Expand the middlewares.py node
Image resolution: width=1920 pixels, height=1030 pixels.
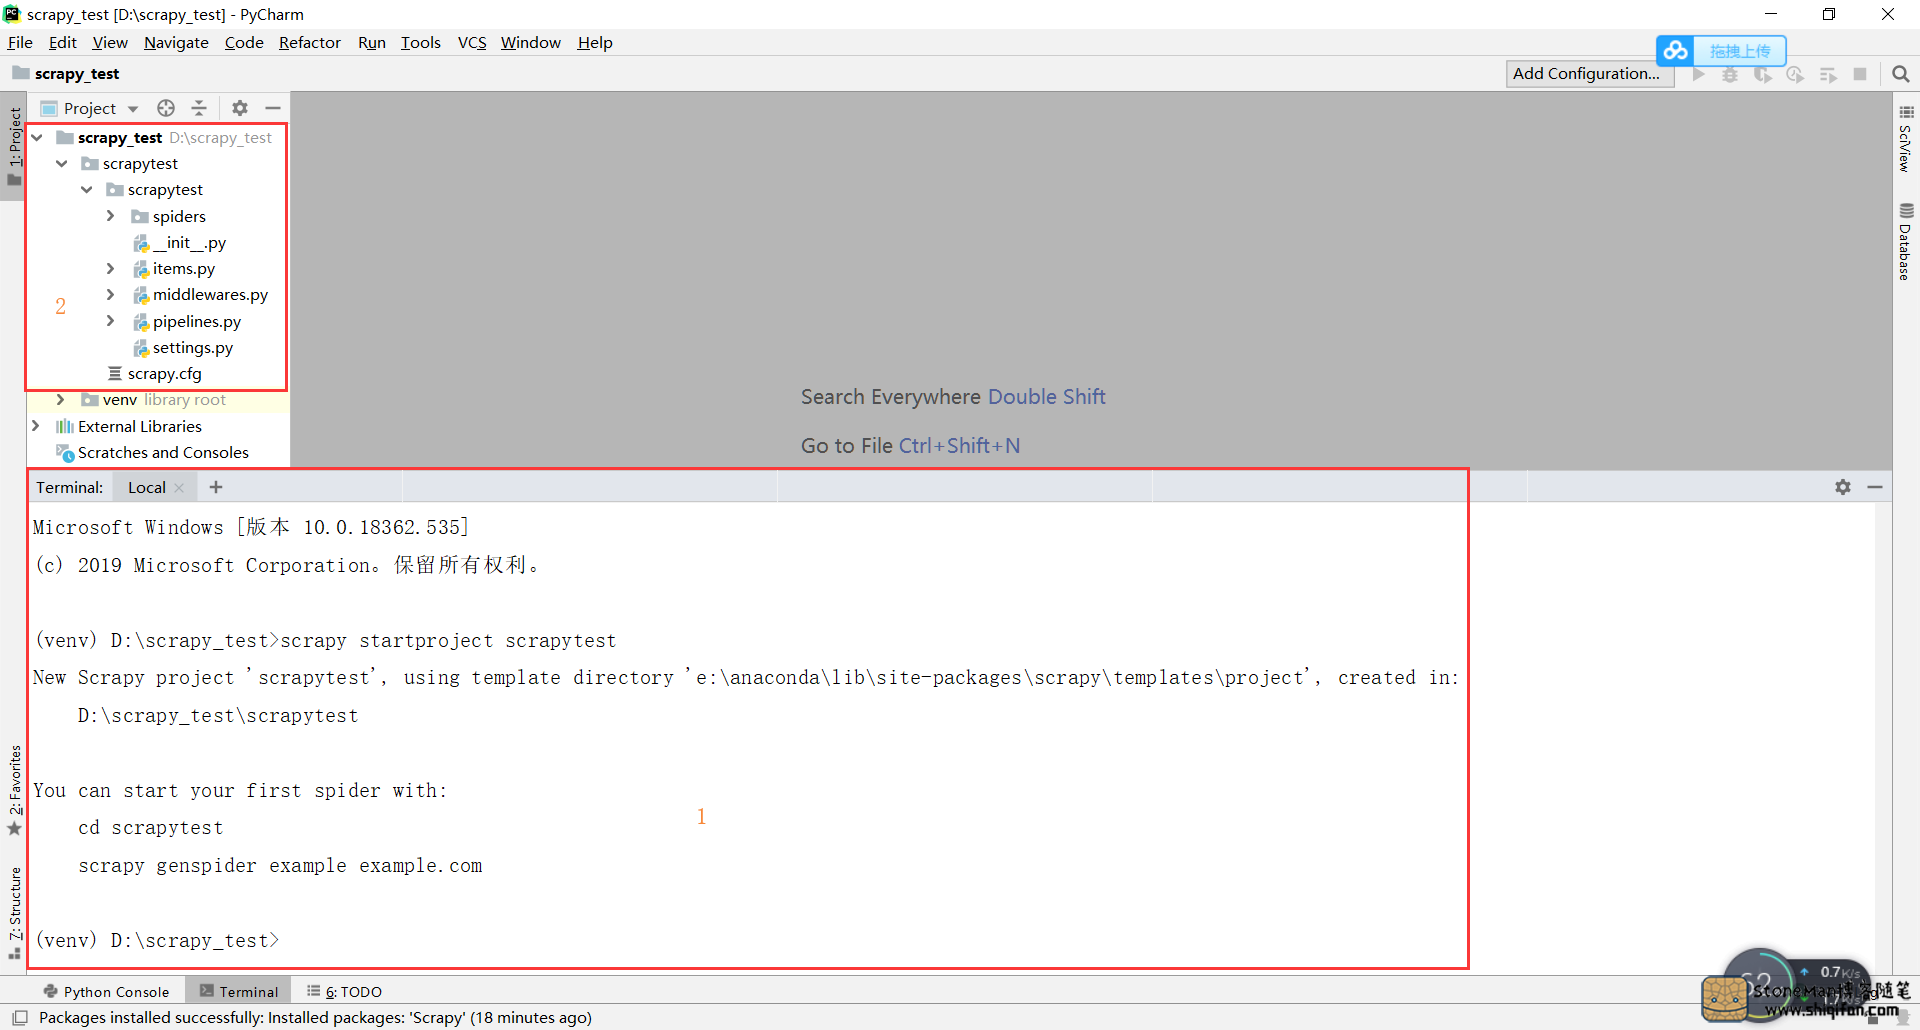tap(111, 294)
